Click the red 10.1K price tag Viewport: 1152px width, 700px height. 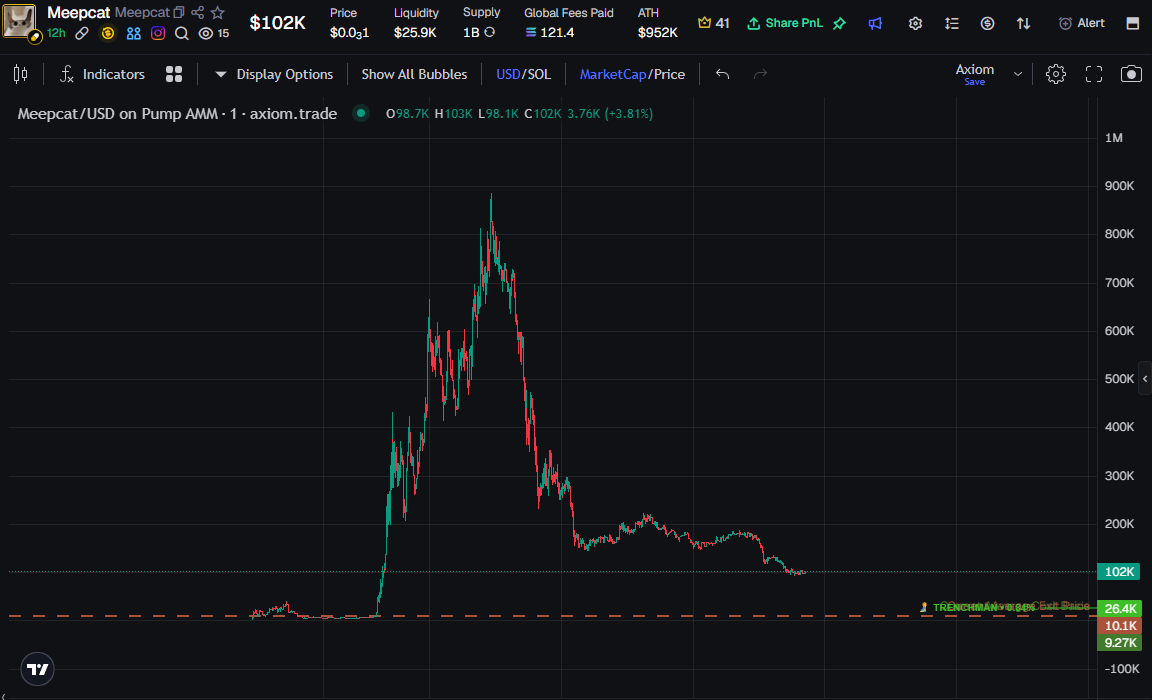point(1119,626)
